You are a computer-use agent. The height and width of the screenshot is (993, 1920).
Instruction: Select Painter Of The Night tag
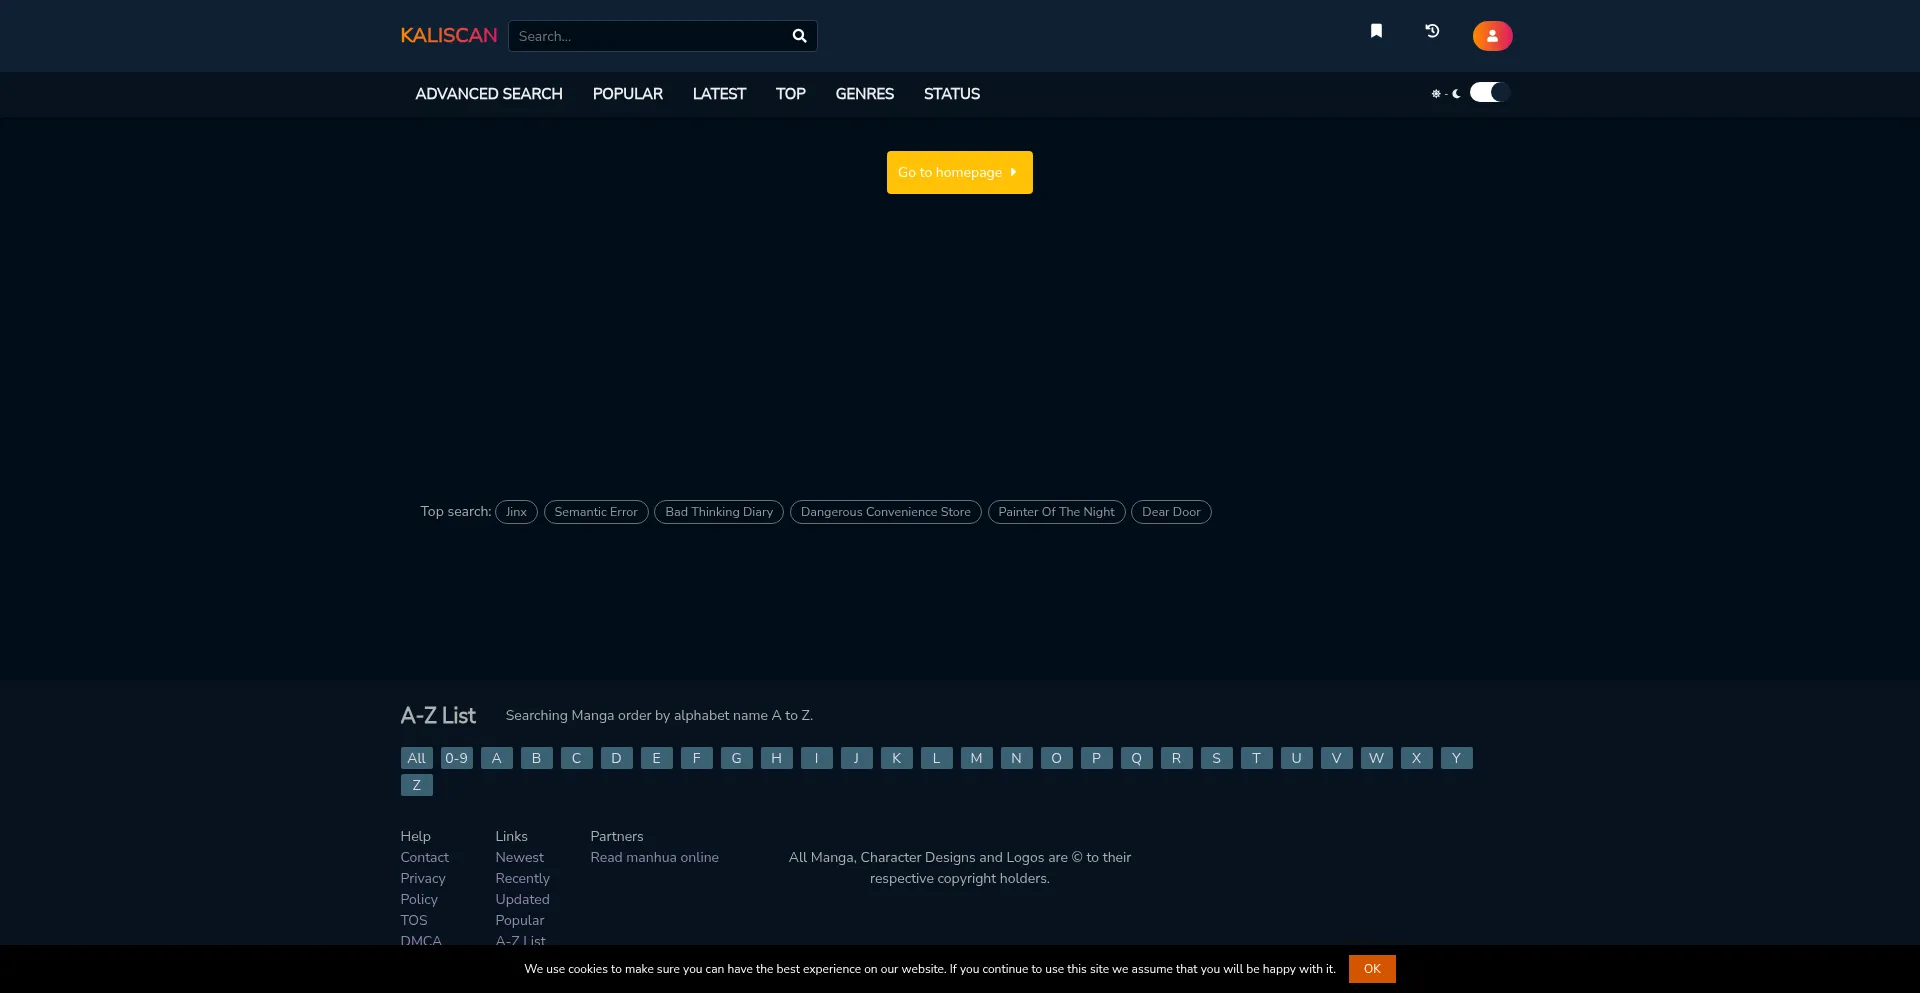tap(1056, 512)
